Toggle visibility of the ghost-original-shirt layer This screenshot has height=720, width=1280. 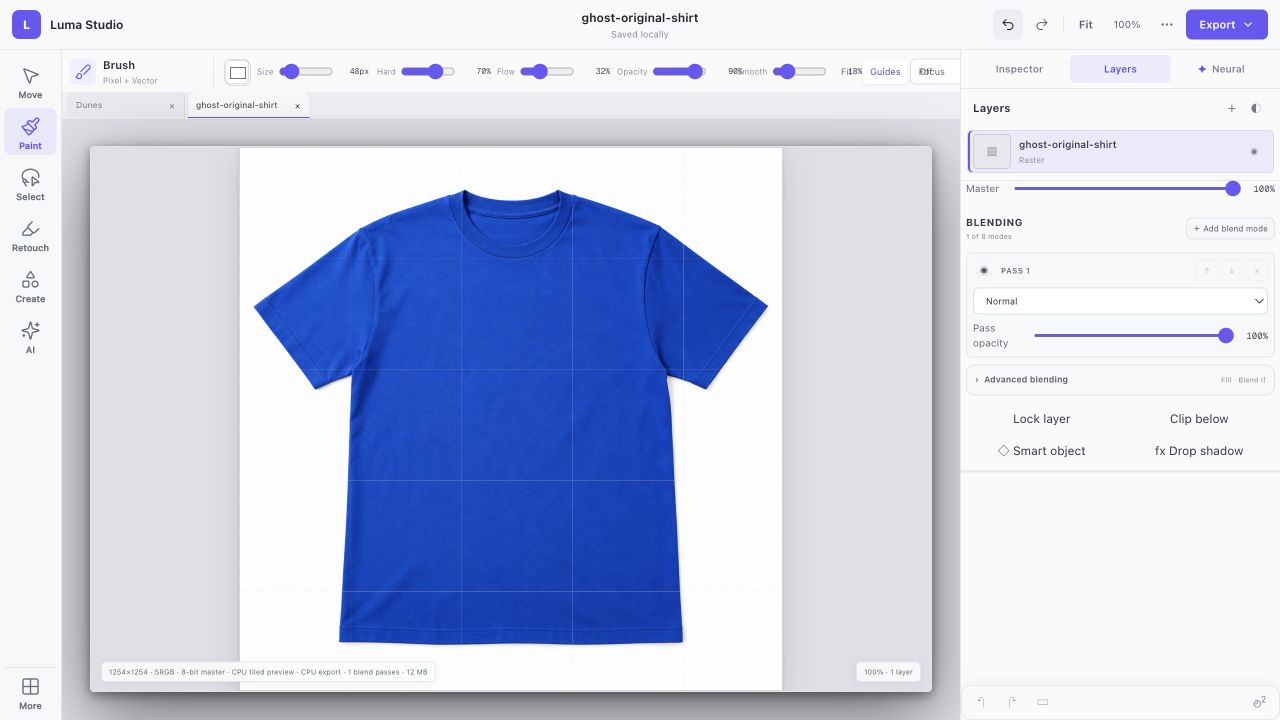(x=1254, y=152)
